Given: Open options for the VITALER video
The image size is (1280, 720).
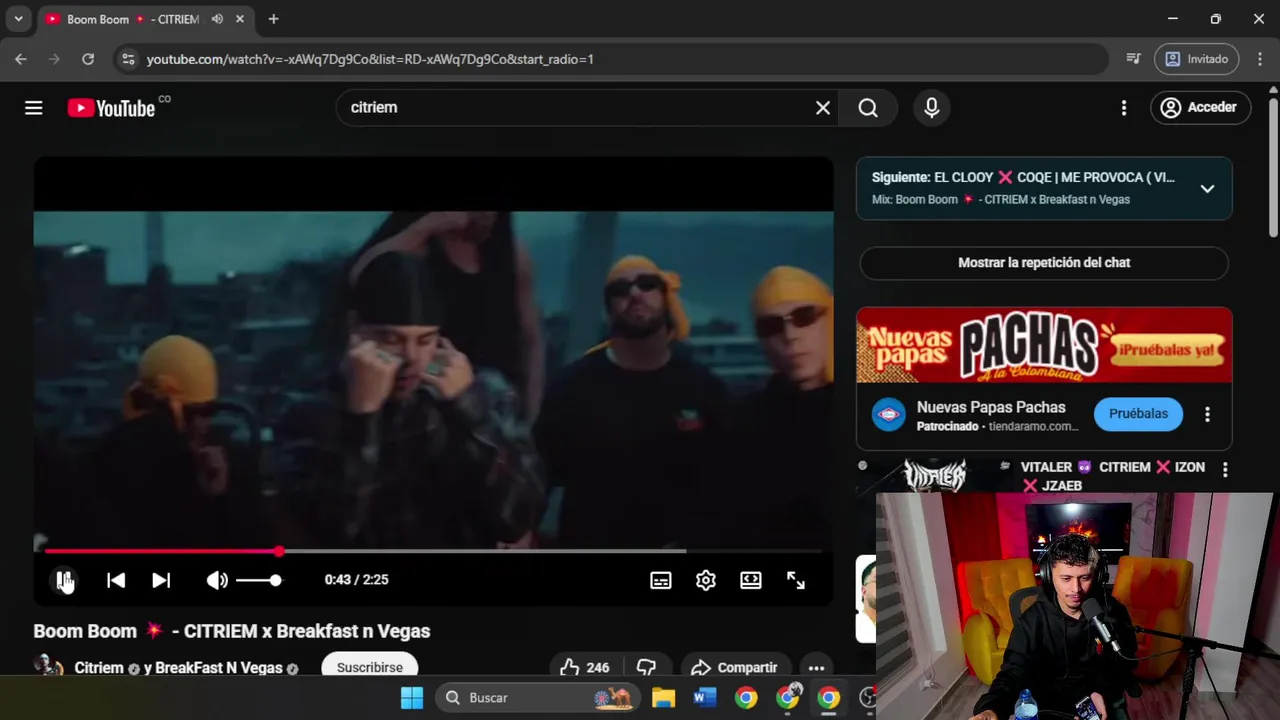Looking at the screenshot, I should (1225, 469).
